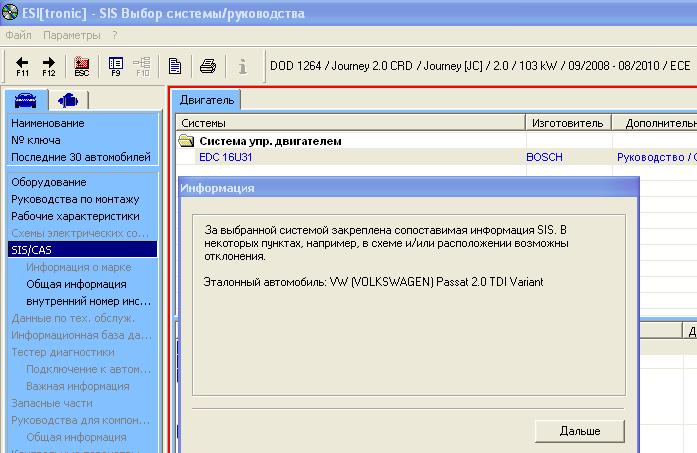Click Важная информация sub-item

pos(78,386)
